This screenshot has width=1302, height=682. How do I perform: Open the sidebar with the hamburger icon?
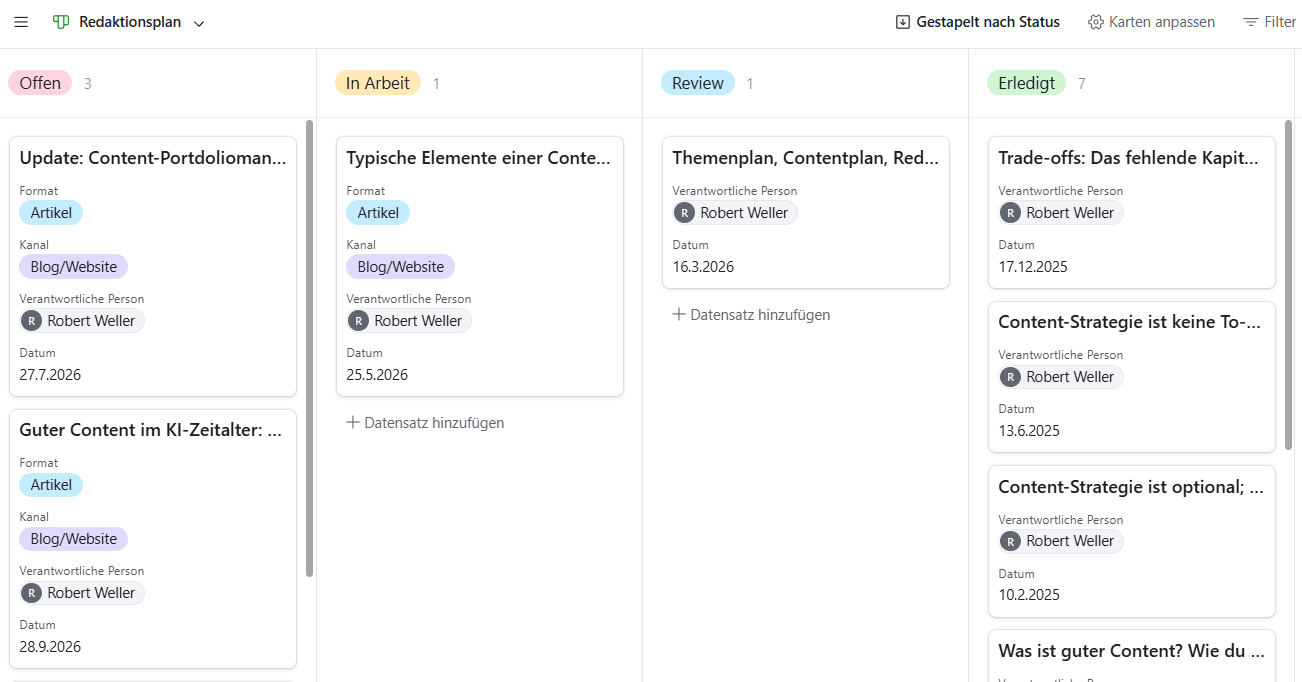click(21, 21)
